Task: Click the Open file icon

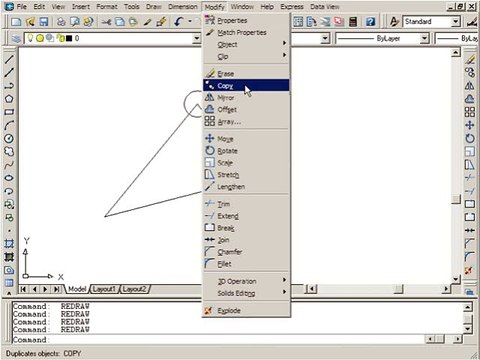Action: (30, 22)
